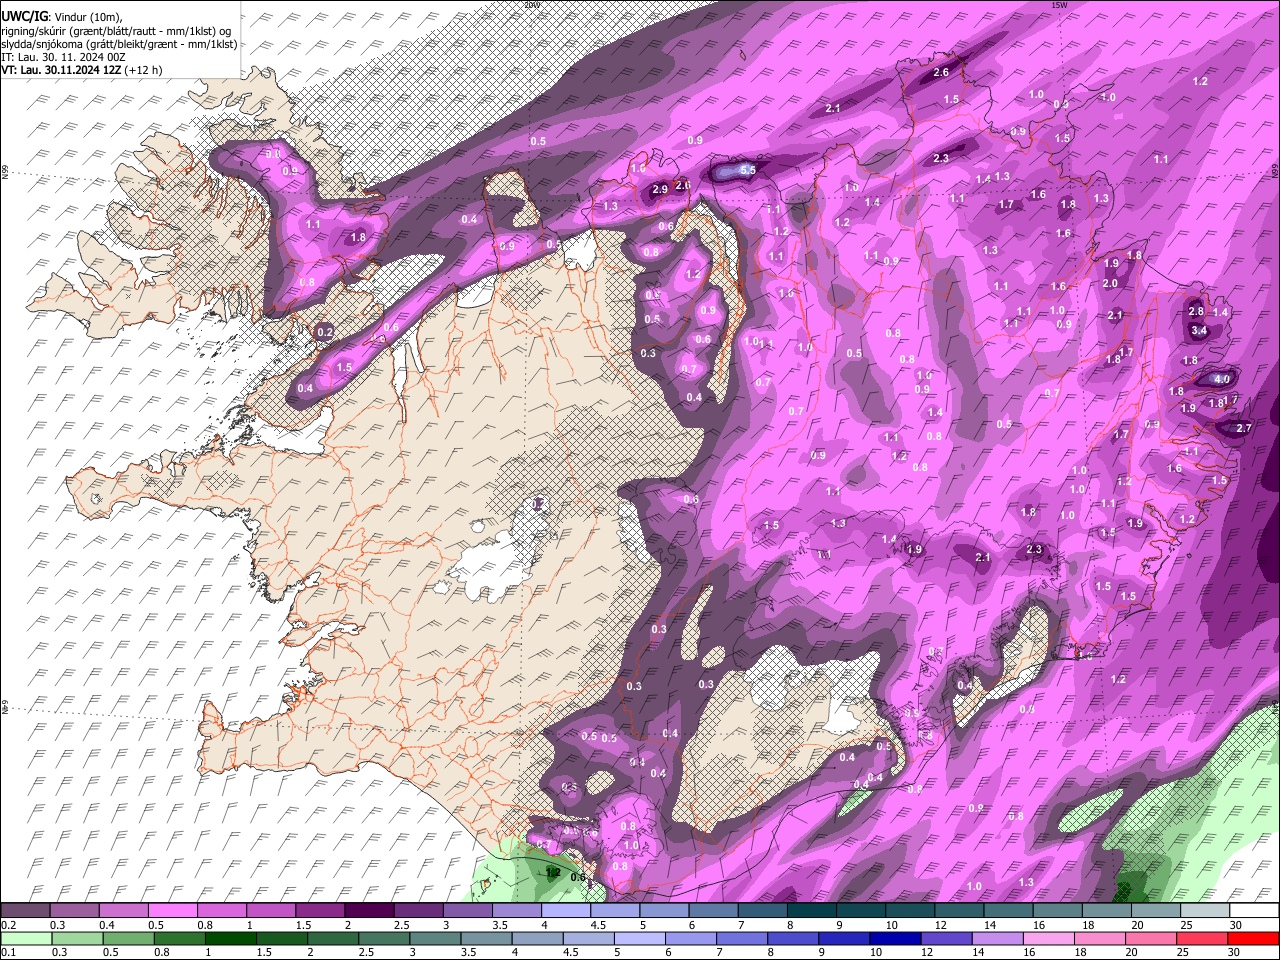Select top-row swatch between 3.5 and 4
The width and height of the screenshot is (1280, 960).
pyautogui.click(x=516, y=911)
